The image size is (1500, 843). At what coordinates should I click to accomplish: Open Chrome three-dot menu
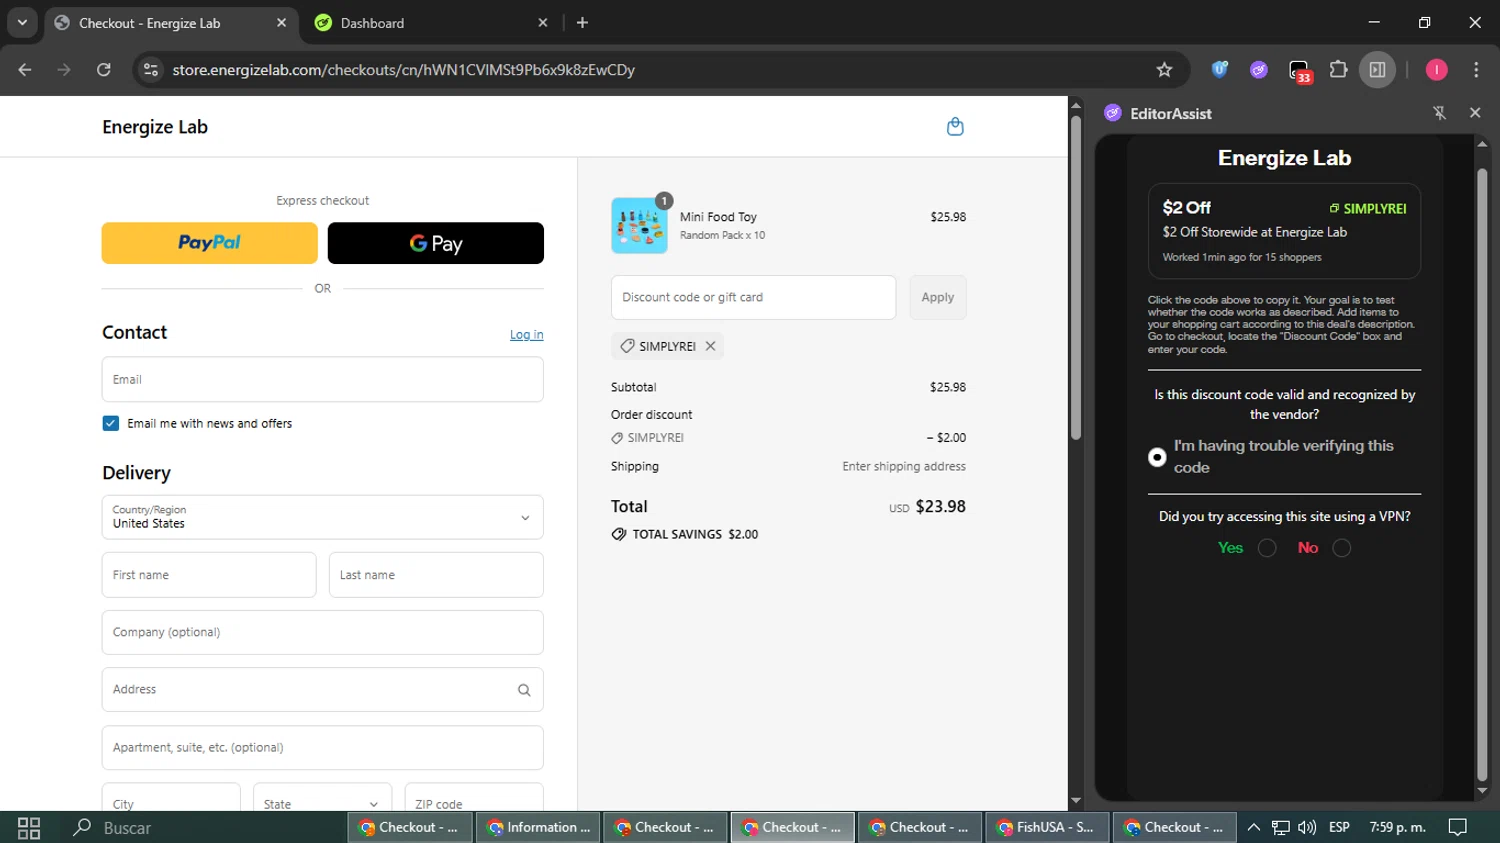[1476, 69]
